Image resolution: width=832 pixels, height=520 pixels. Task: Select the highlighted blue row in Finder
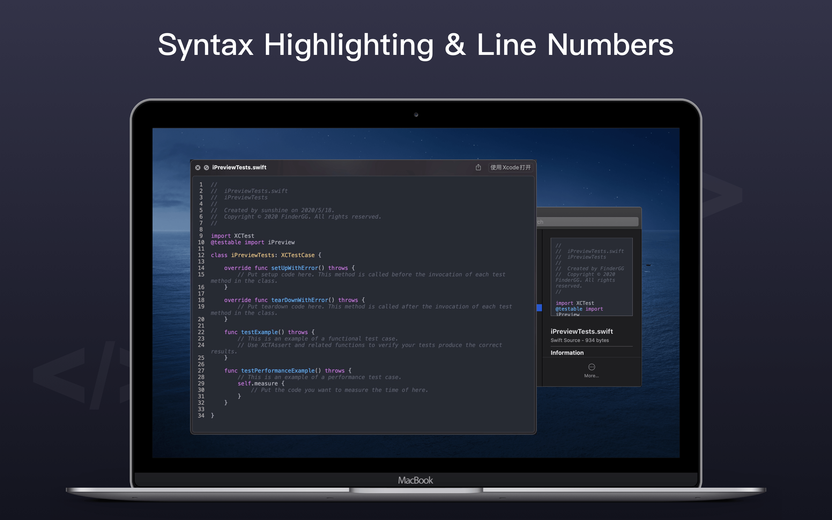[539, 308]
